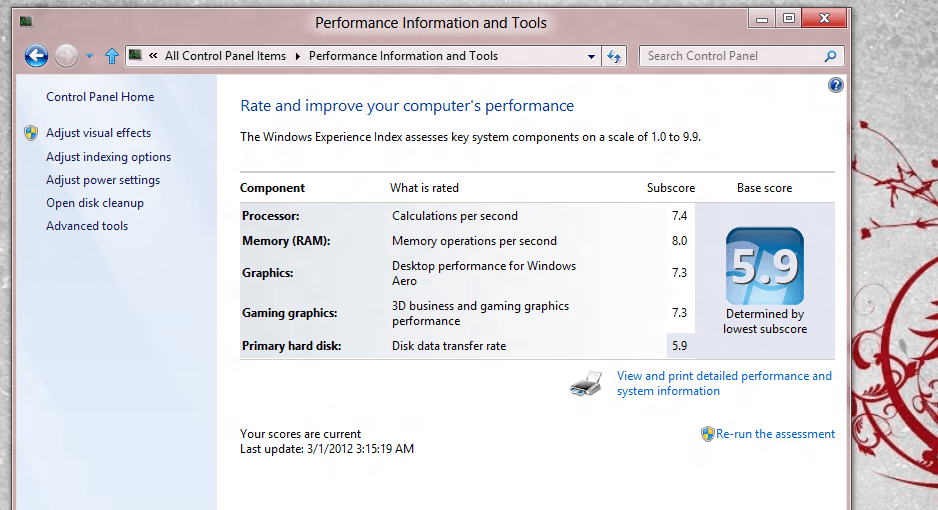Click the Rate and improve performance heading
This screenshot has height=510, width=938.
pos(407,106)
